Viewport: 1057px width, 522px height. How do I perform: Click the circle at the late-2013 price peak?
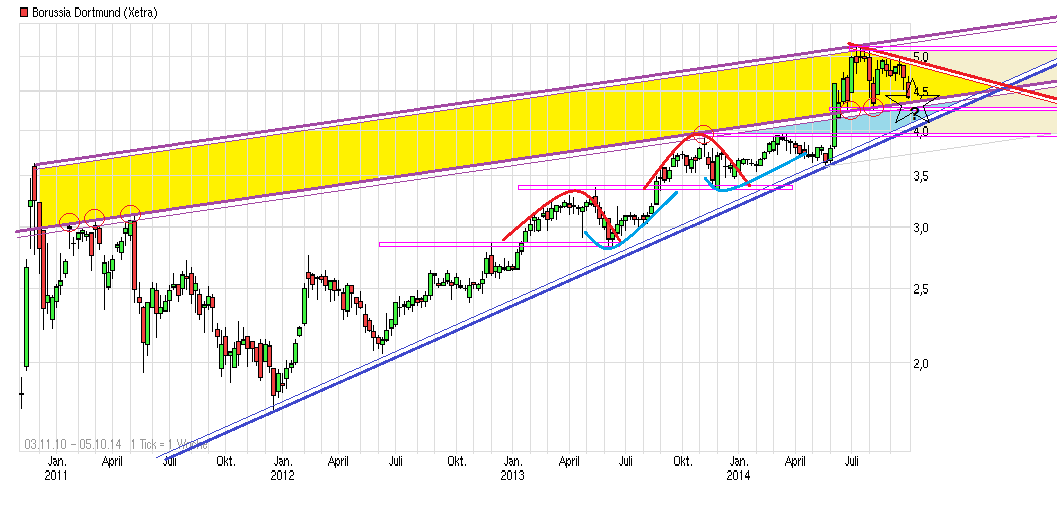coord(704,134)
